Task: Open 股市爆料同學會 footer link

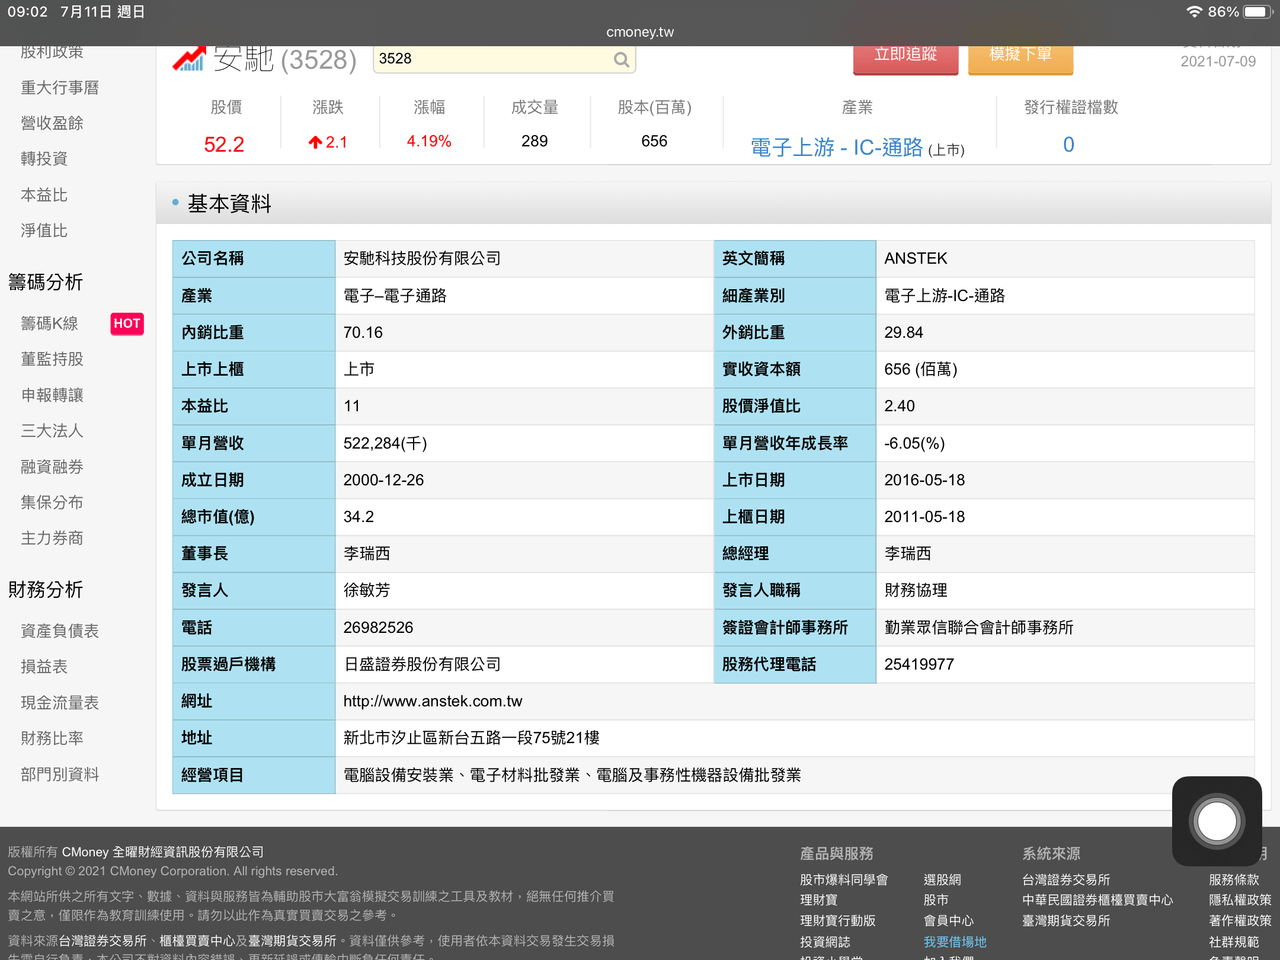Action: [844, 880]
